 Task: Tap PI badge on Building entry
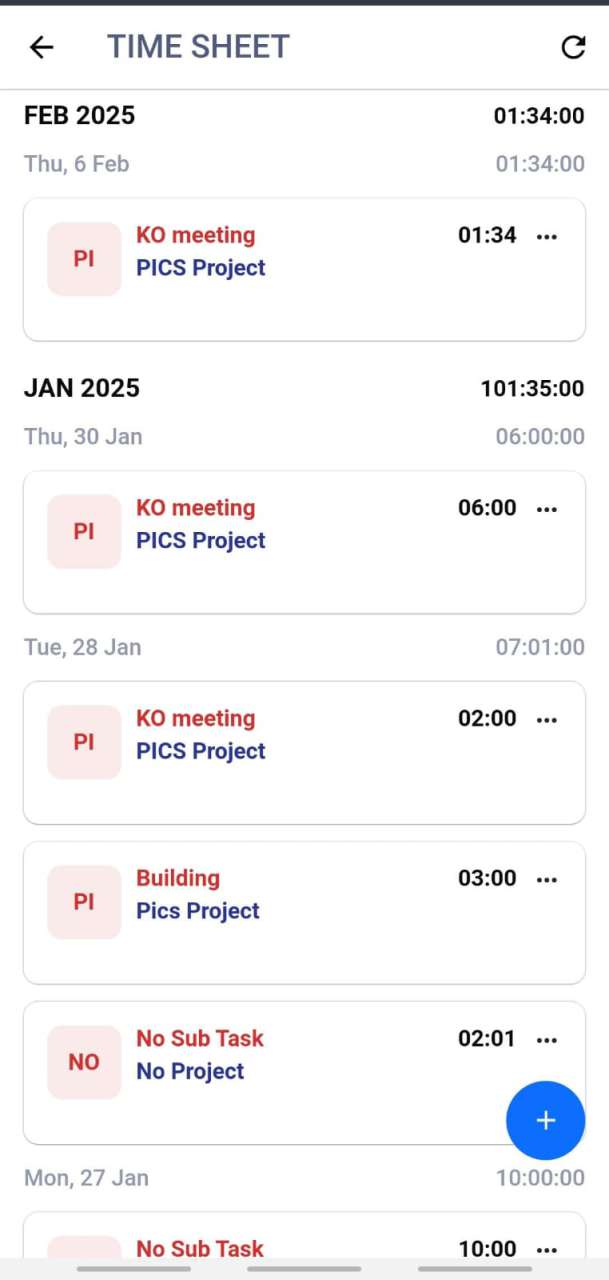(x=84, y=902)
